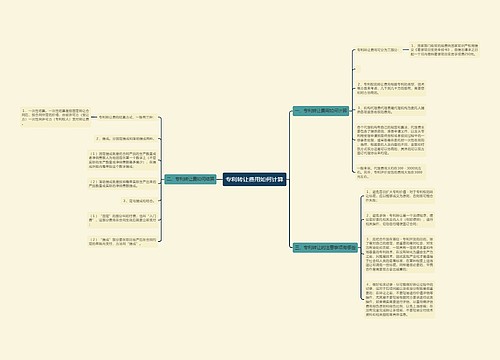Viewport: 500px width, 360px height.
Task: Click the bottom-right note numbered 4 under branch 三
Action: [400, 299]
